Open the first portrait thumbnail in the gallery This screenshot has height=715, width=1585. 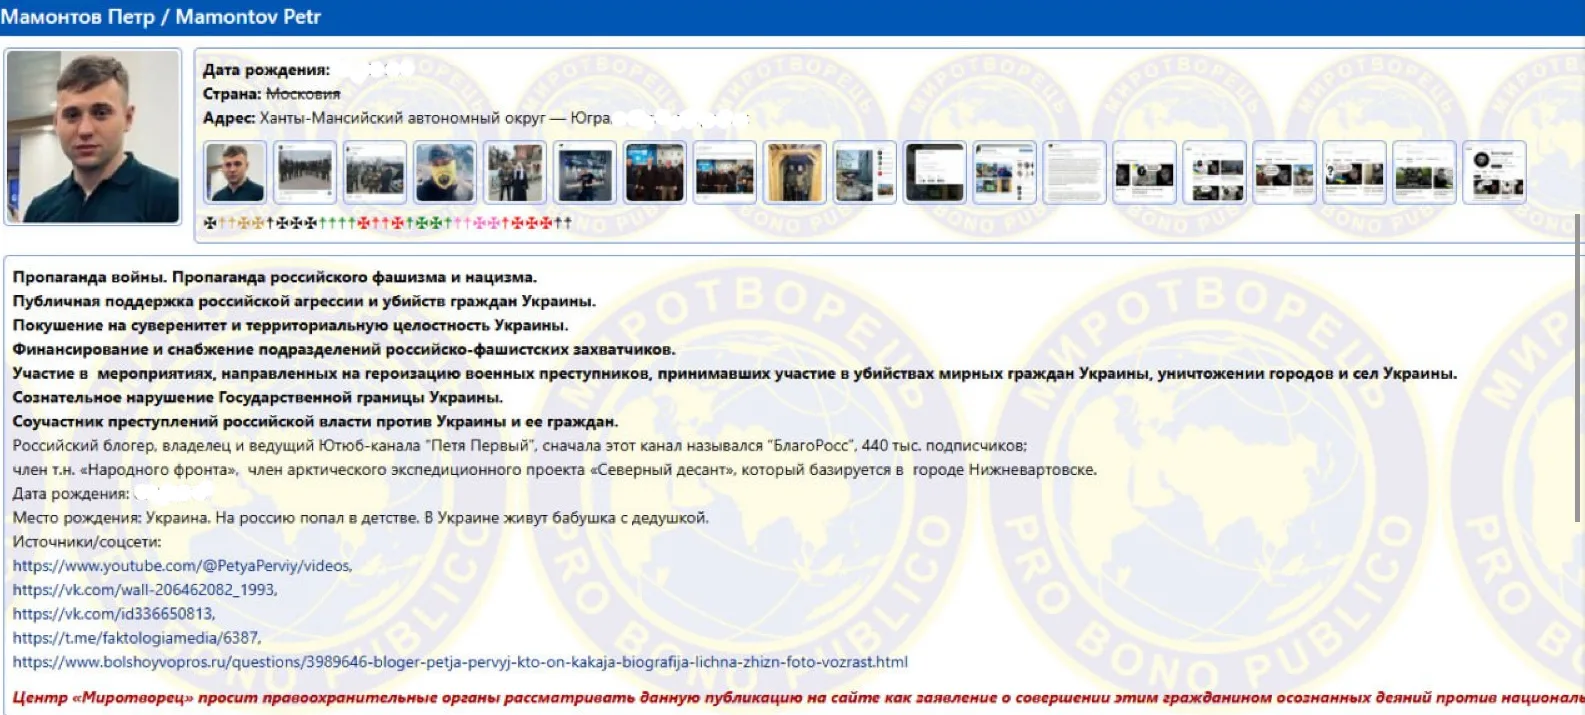[x=235, y=172]
